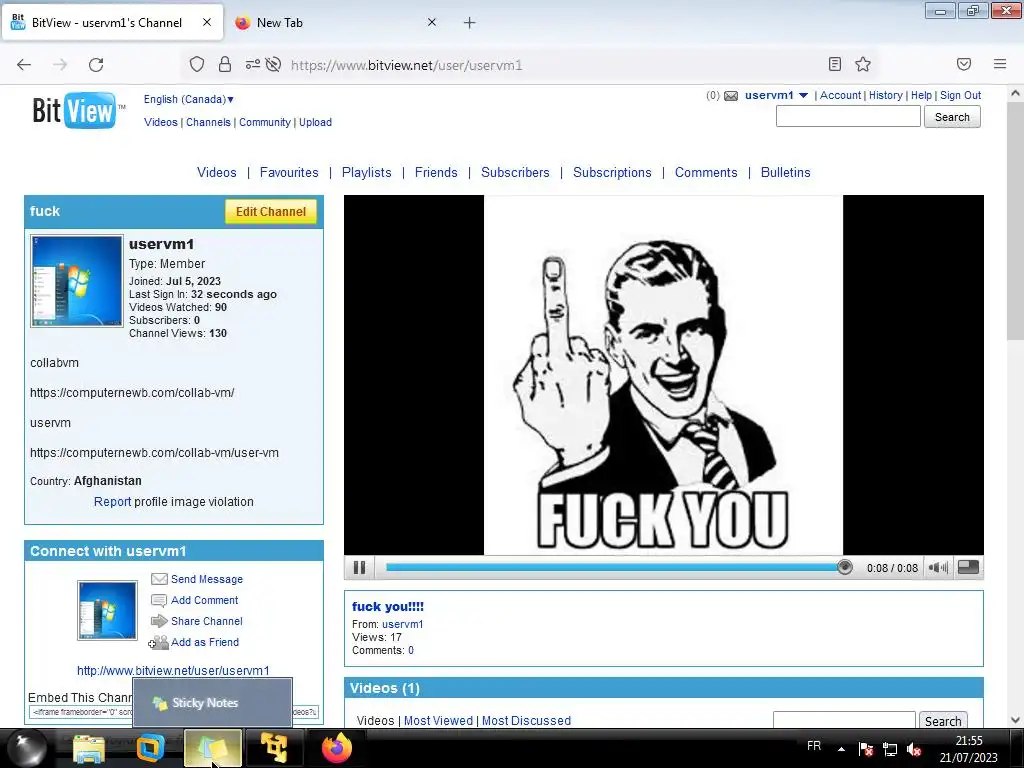Click the Most Viewed videos filter
The width and height of the screenshot is (1024, 768).
[x=438, y=720]
